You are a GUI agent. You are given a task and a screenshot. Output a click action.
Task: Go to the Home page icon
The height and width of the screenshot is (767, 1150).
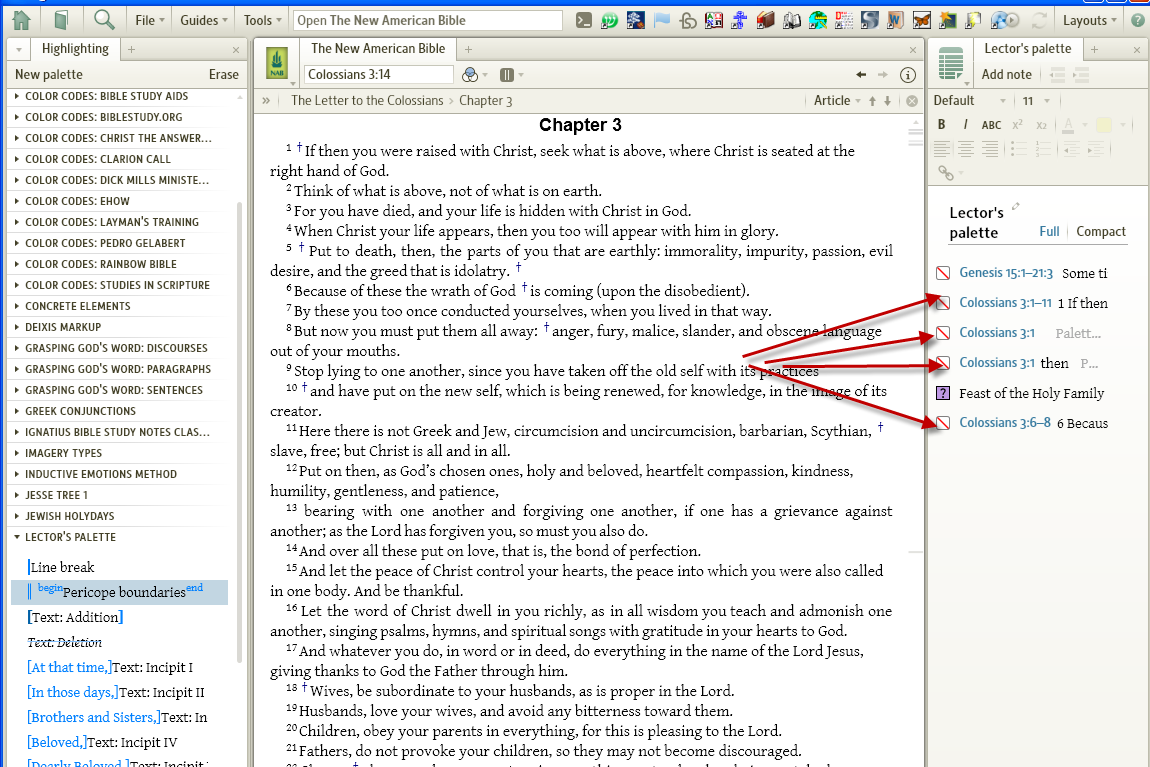tap(21, 20)
